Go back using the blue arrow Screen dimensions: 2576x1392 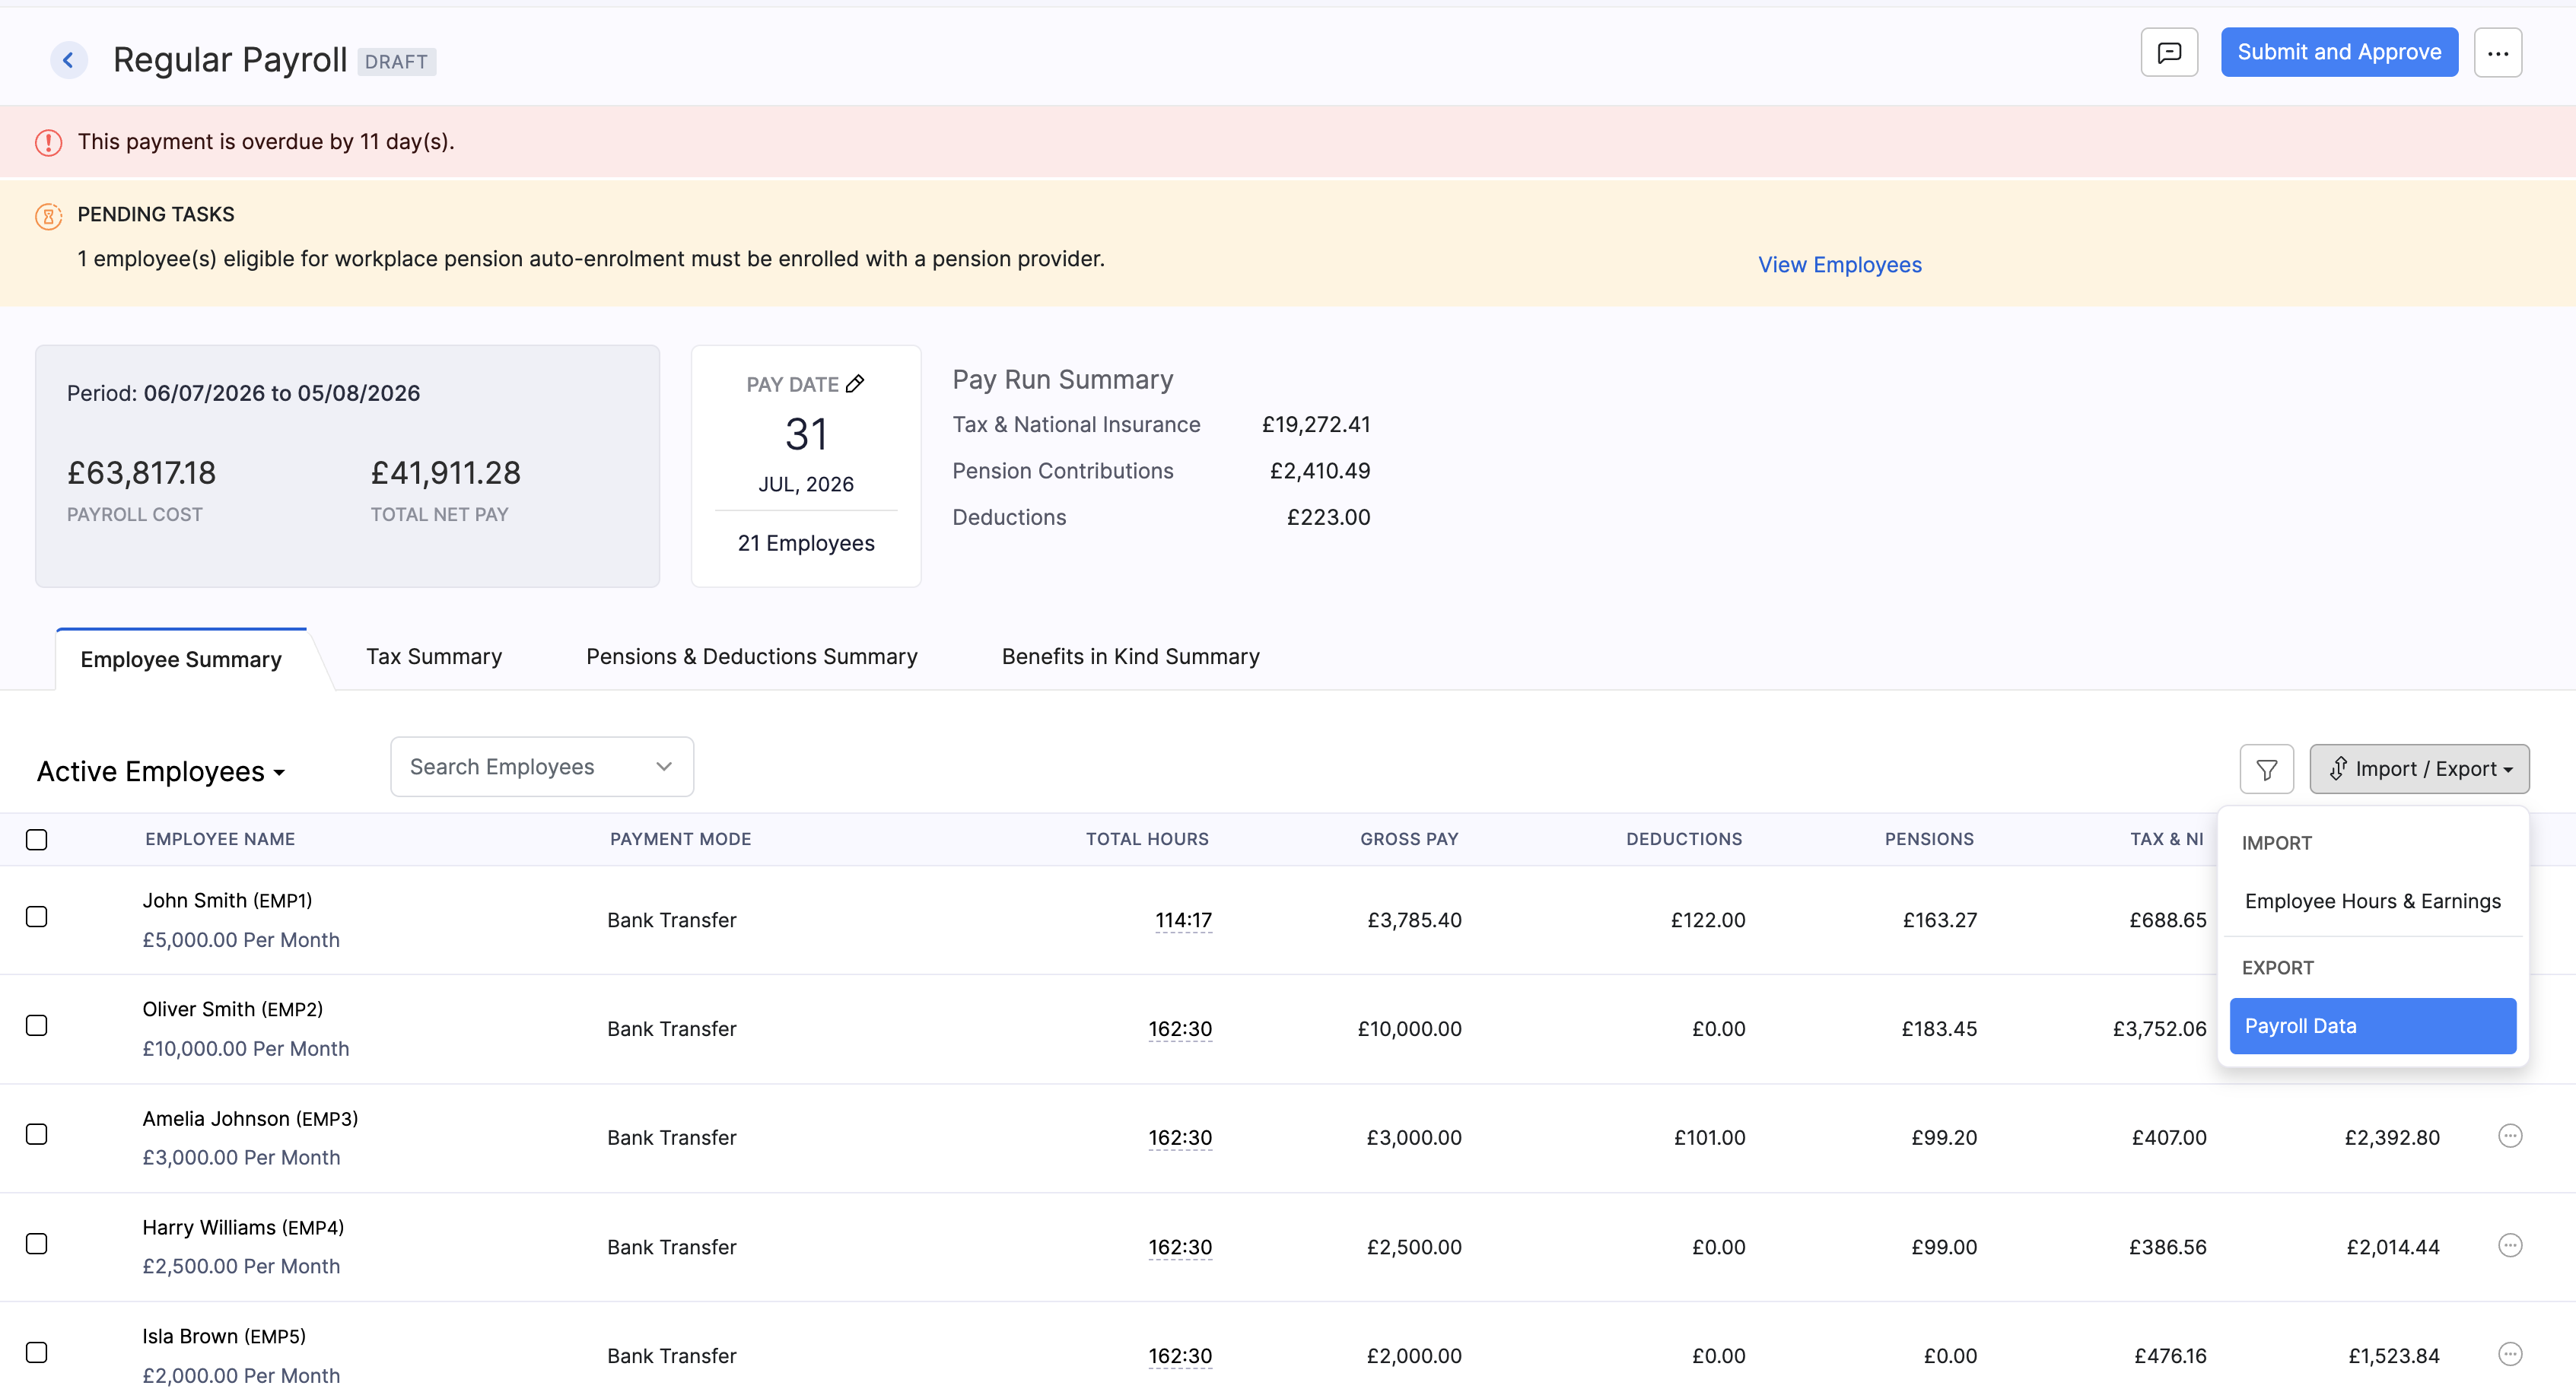coord(68,60)
